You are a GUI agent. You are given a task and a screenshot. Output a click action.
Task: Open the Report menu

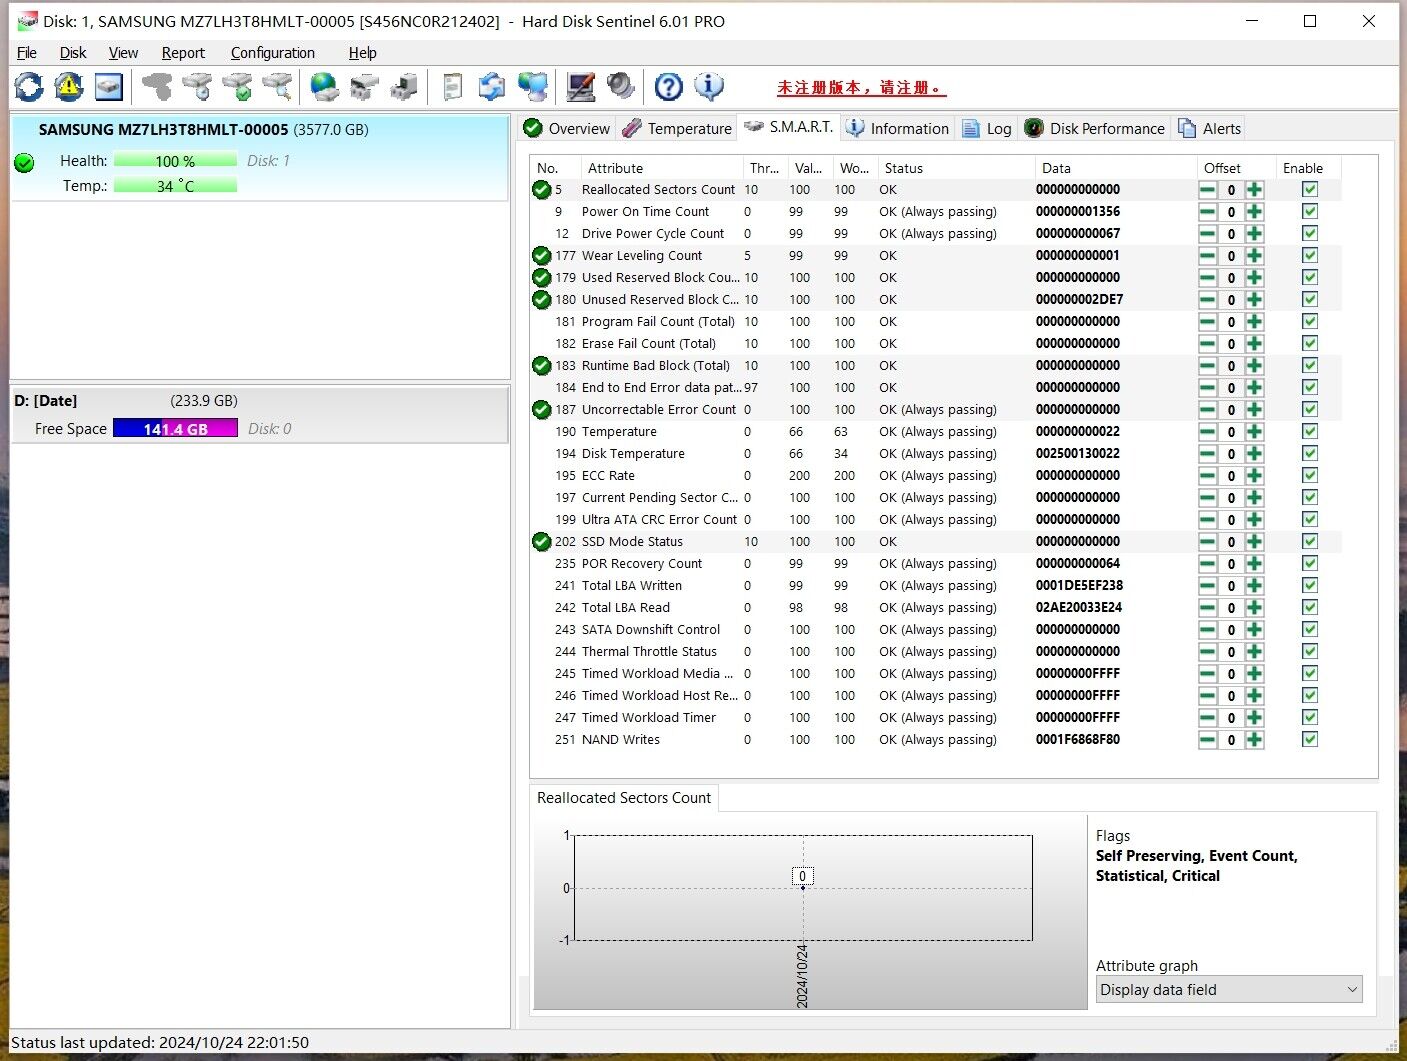coord(183,53)
